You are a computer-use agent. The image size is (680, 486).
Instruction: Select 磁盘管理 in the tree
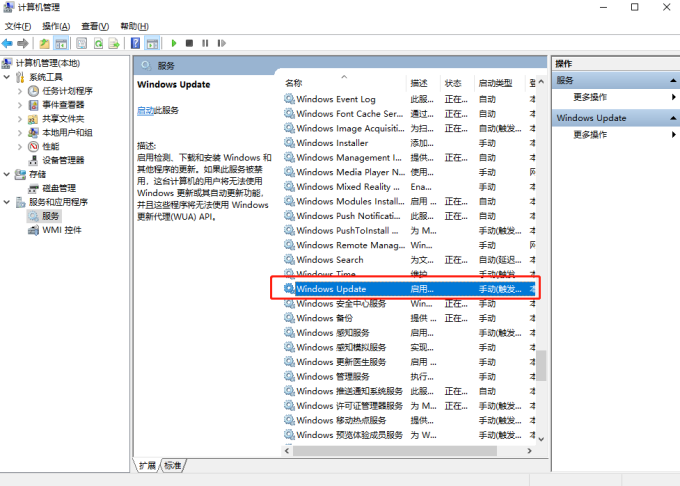[59, 188]
